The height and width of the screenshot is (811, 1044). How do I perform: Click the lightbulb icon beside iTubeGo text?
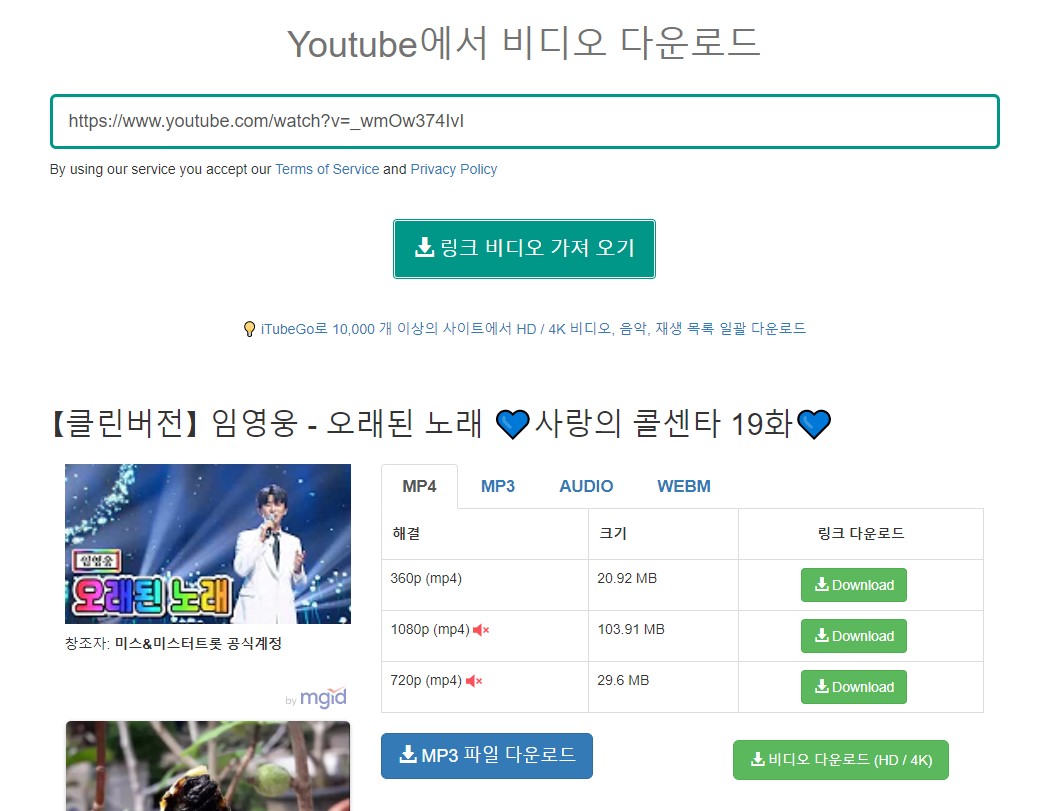pos(249,329)
